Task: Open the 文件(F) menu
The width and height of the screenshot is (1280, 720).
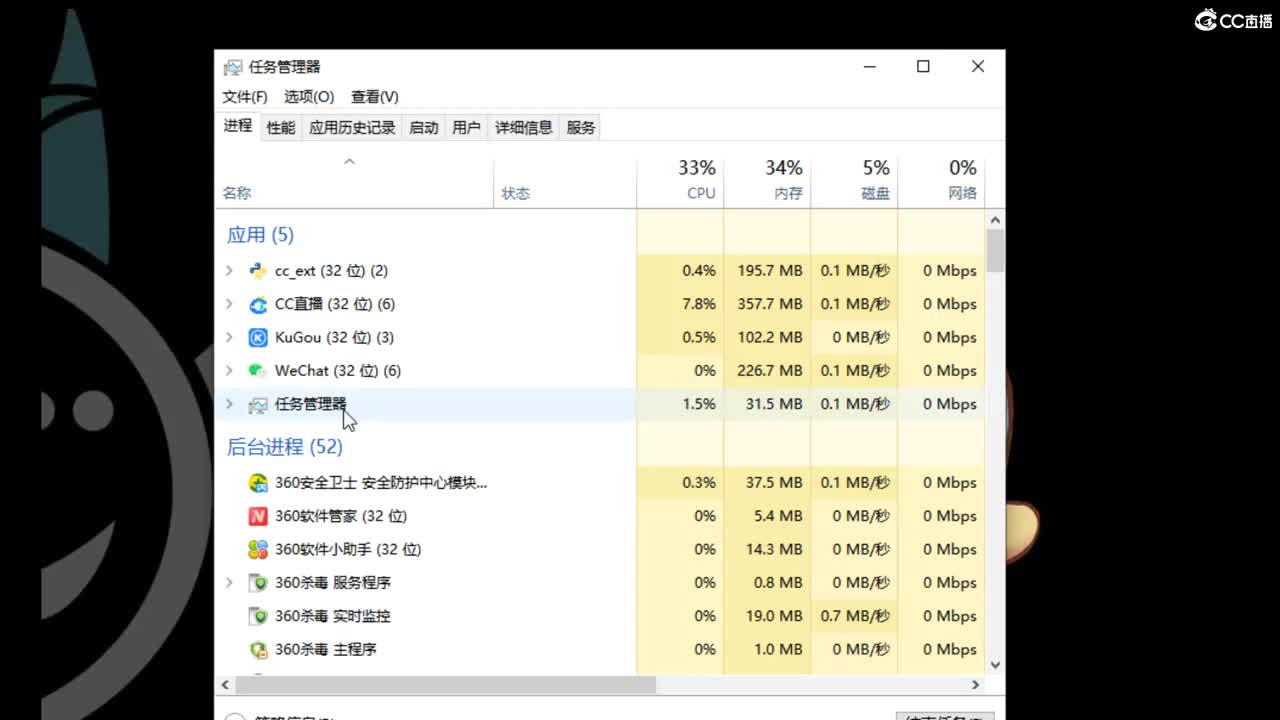Action: click(x=245, y=97)
